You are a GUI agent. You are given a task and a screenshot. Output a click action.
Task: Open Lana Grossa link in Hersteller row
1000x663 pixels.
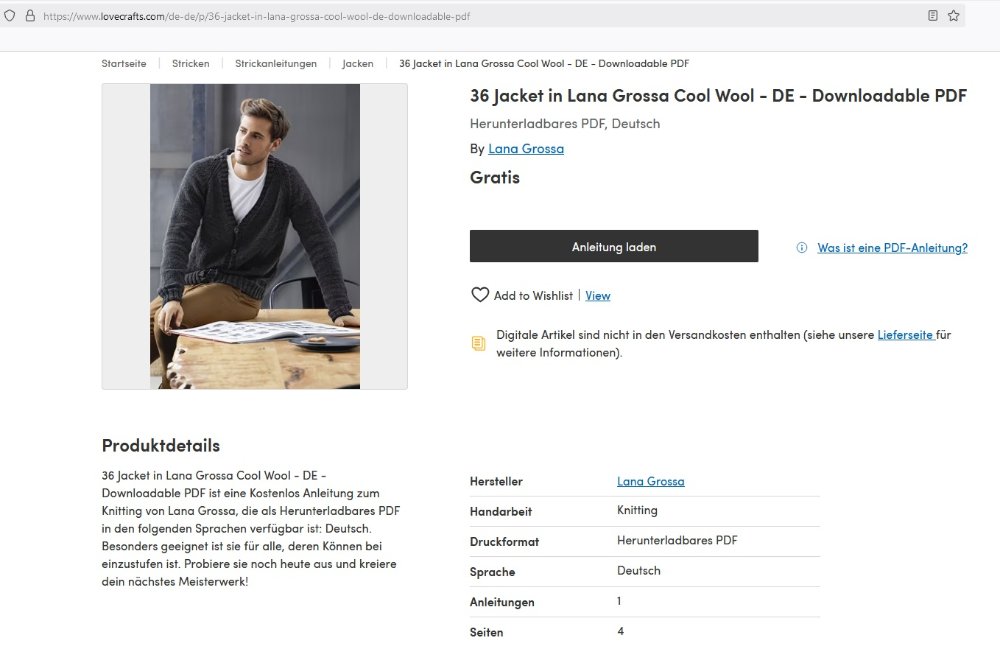click(651, 481)
